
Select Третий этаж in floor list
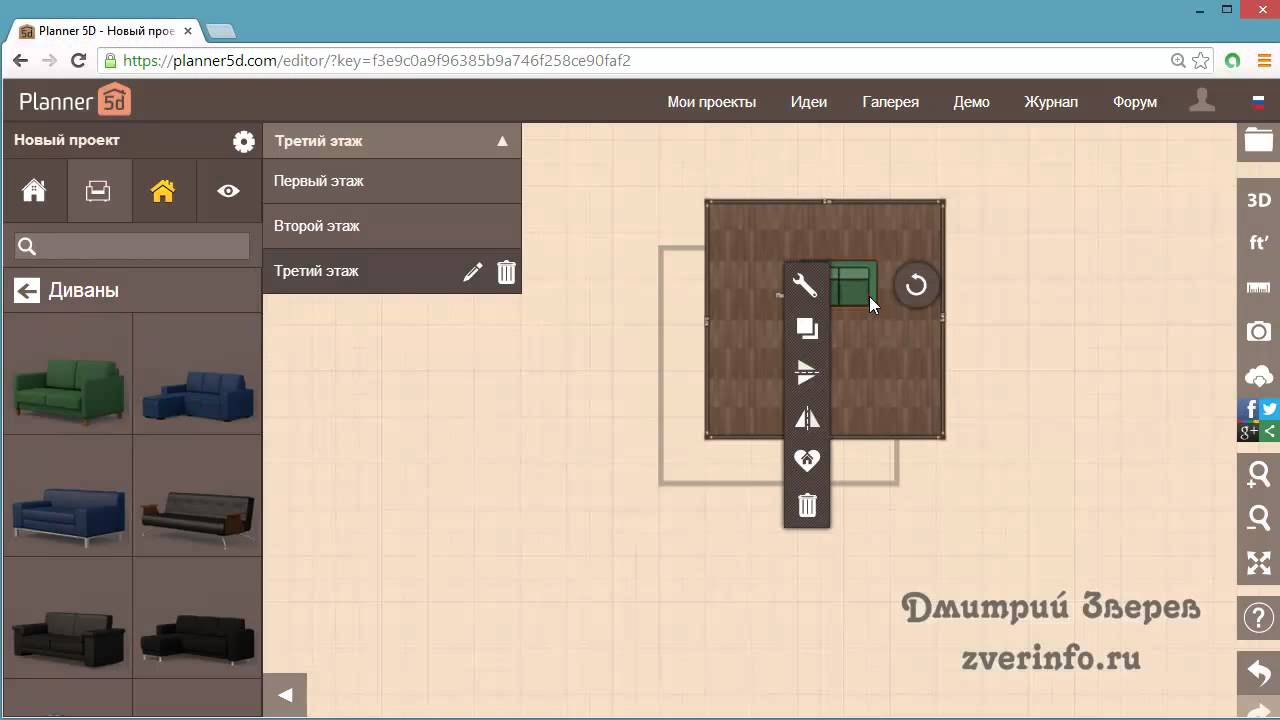pos(316,271)
